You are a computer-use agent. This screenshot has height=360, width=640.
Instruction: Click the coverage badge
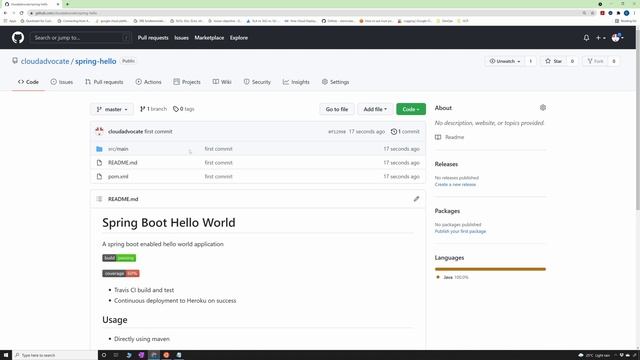coord(121,273)
